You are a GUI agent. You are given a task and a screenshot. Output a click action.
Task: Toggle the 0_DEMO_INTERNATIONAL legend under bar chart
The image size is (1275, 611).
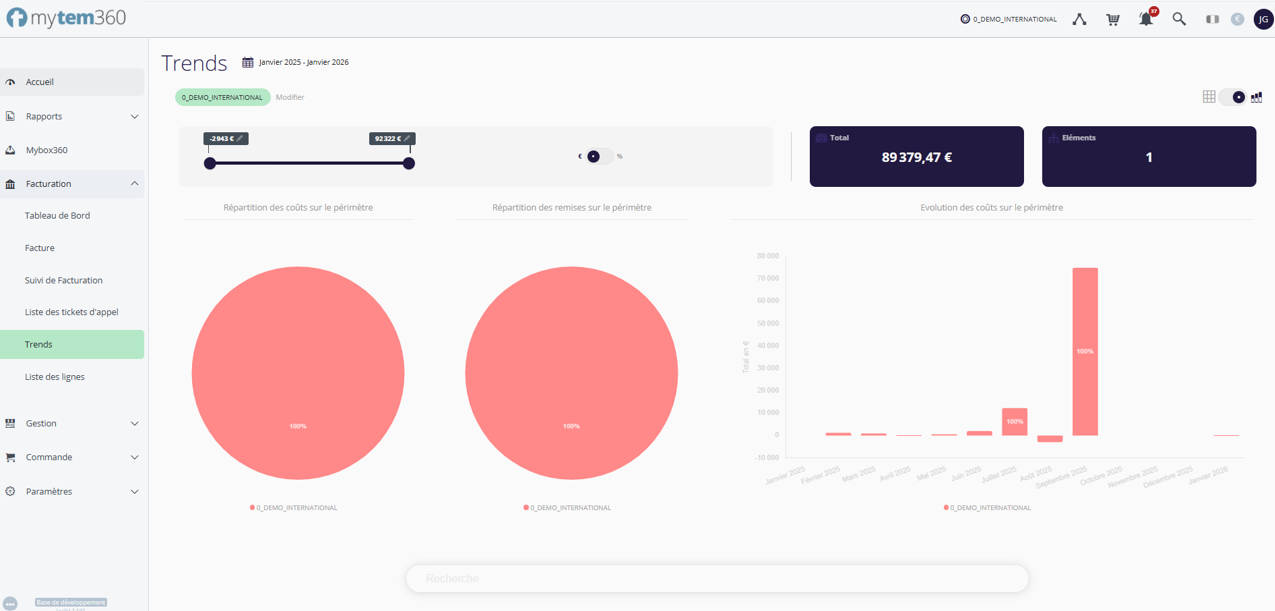pos(987,508)
